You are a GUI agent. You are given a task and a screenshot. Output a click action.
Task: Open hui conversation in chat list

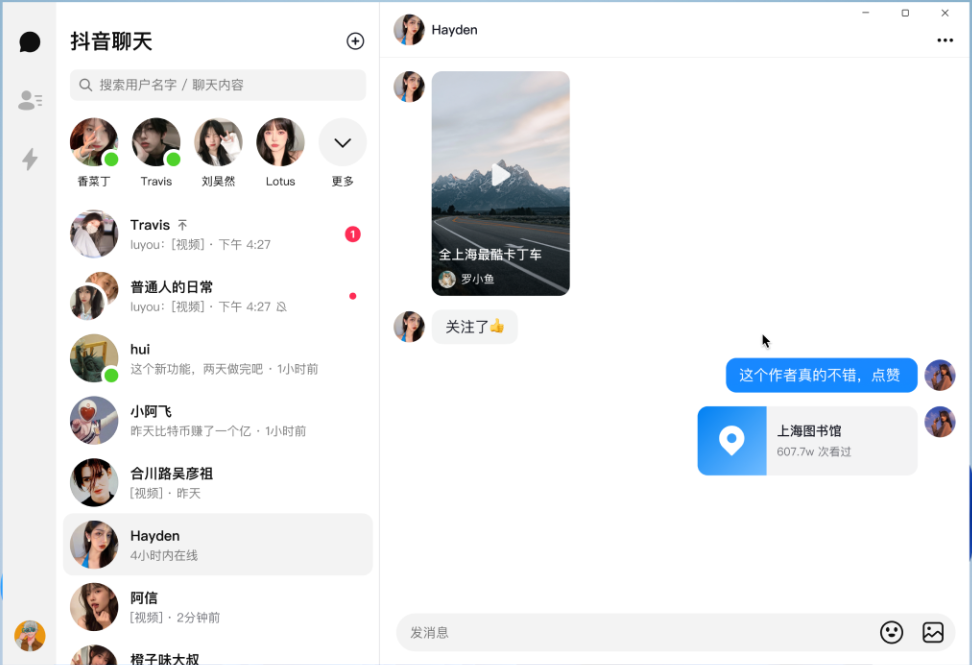pyautogui.click(x=218, y=358)
